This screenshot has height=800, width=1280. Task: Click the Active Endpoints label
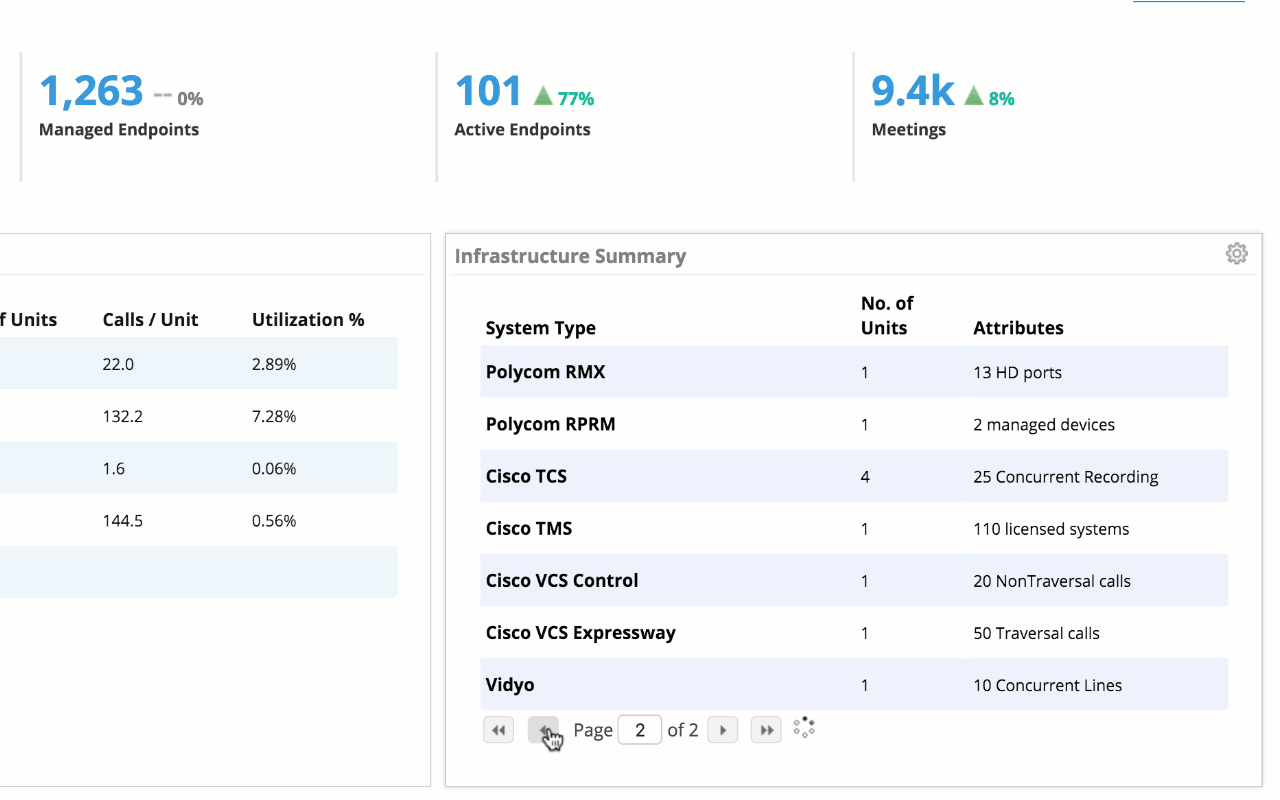pyautogui.click(x=522, y=129)
